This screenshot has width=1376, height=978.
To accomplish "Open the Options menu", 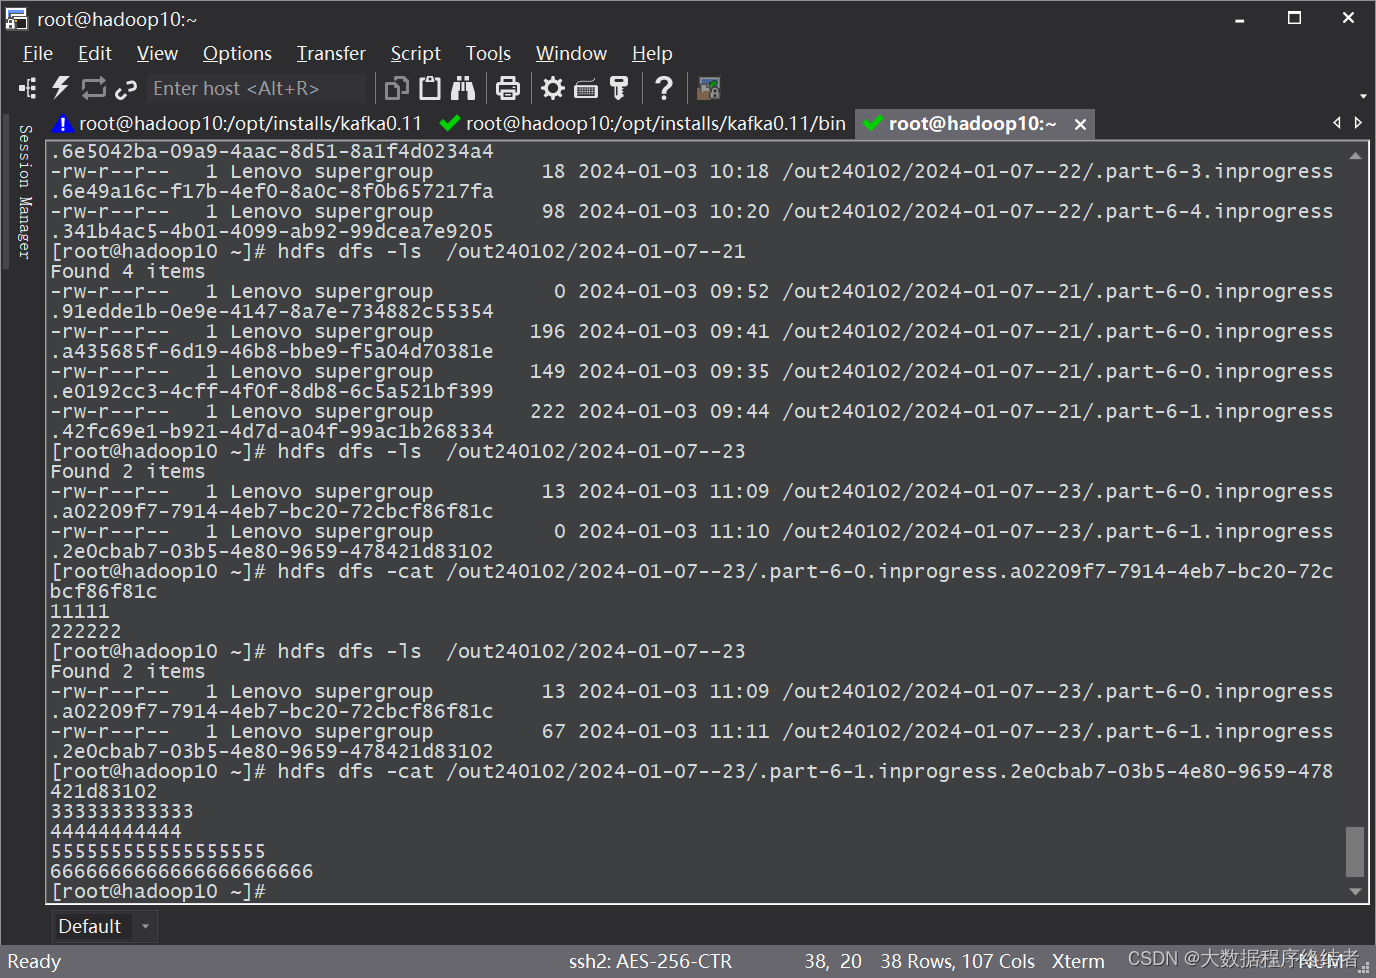I will (237, 53).
